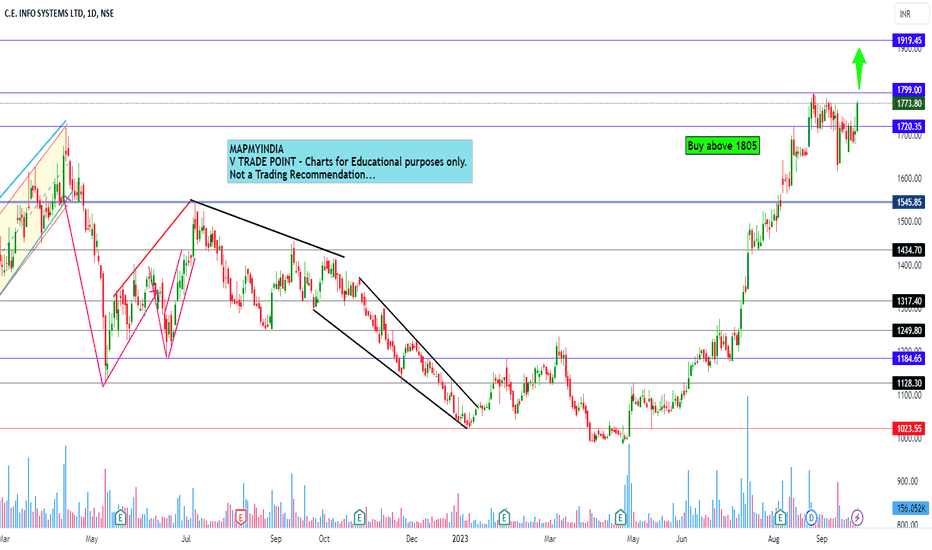This screenshot has height=550, width=932.
Task: Click the 1545.85 price level label
Action: coord(909,202)
